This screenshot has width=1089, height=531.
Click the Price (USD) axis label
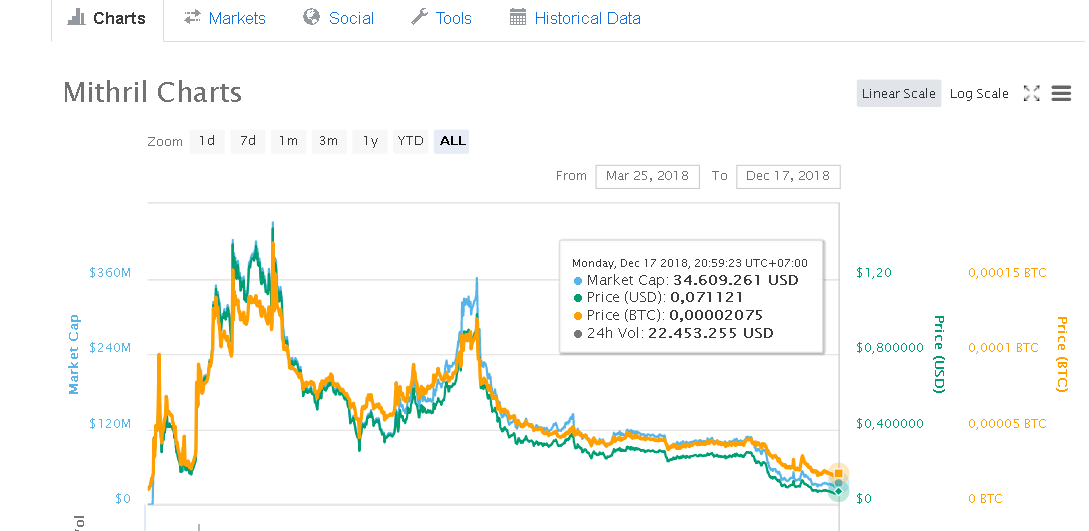pos(939,354)
